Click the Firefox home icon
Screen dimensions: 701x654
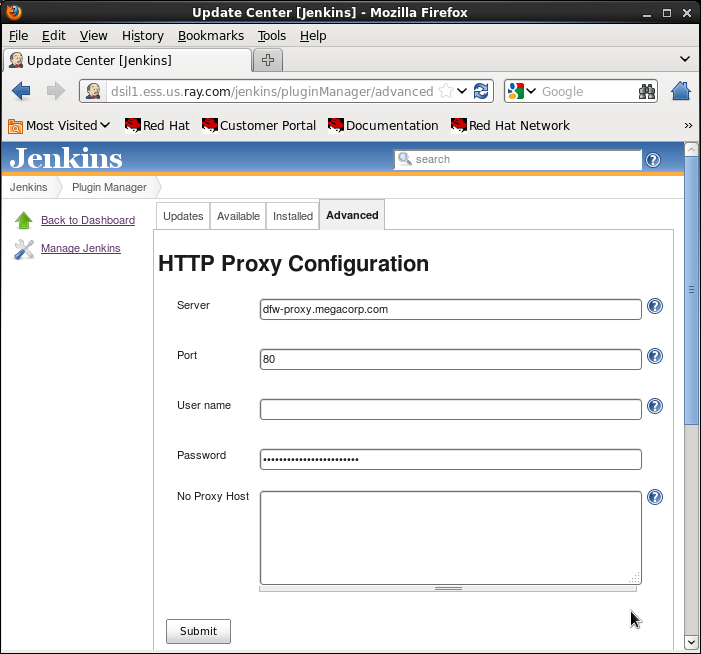[681, 91]
